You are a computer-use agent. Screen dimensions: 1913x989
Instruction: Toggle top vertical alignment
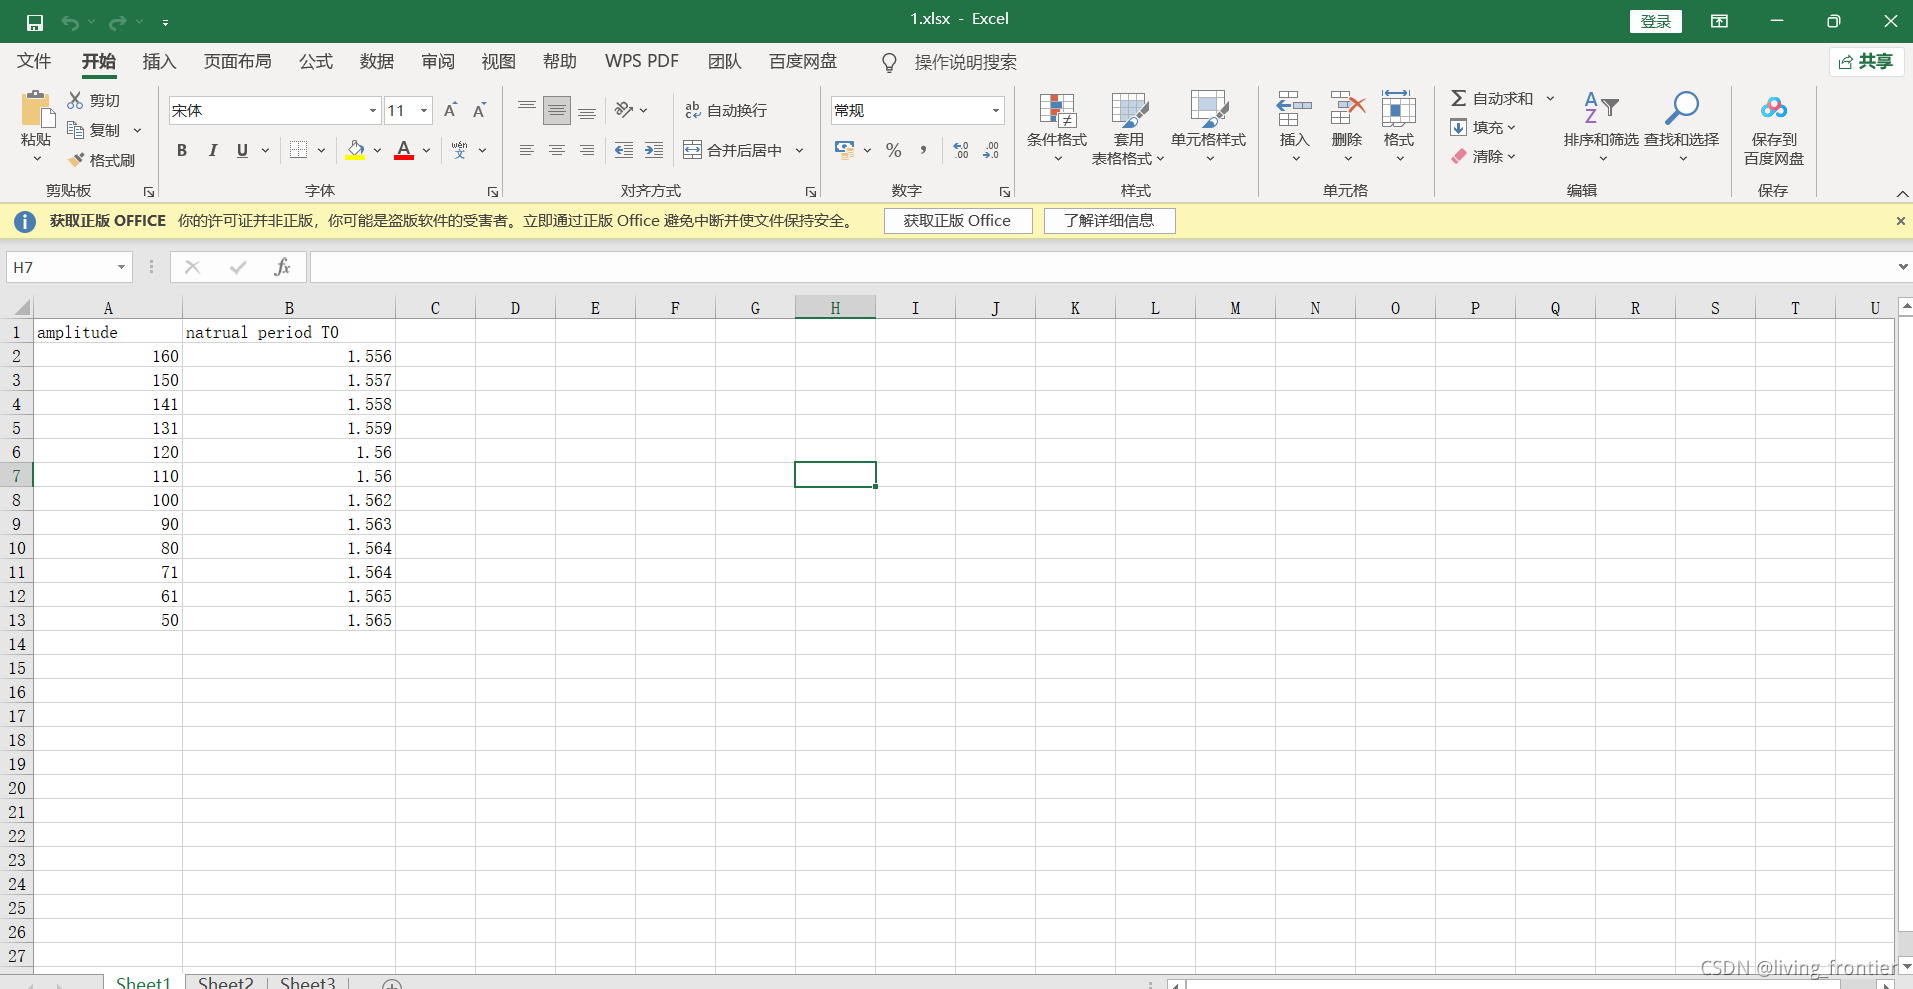(527, 110)
